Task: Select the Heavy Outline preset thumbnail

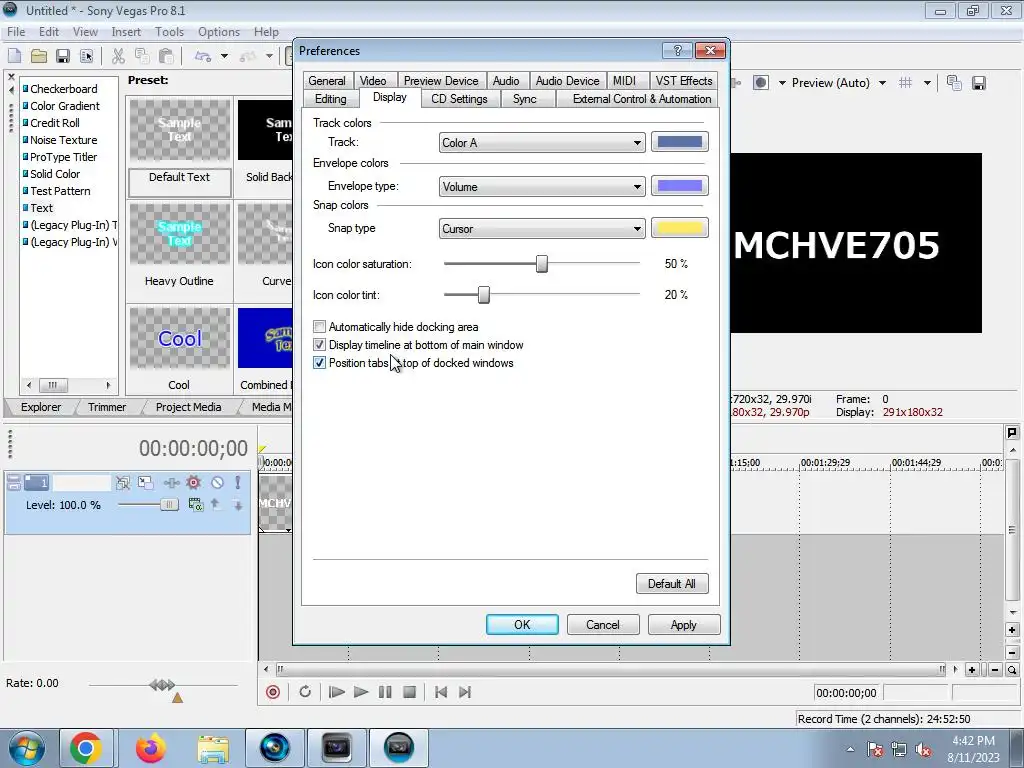Action: pos(180,234)
